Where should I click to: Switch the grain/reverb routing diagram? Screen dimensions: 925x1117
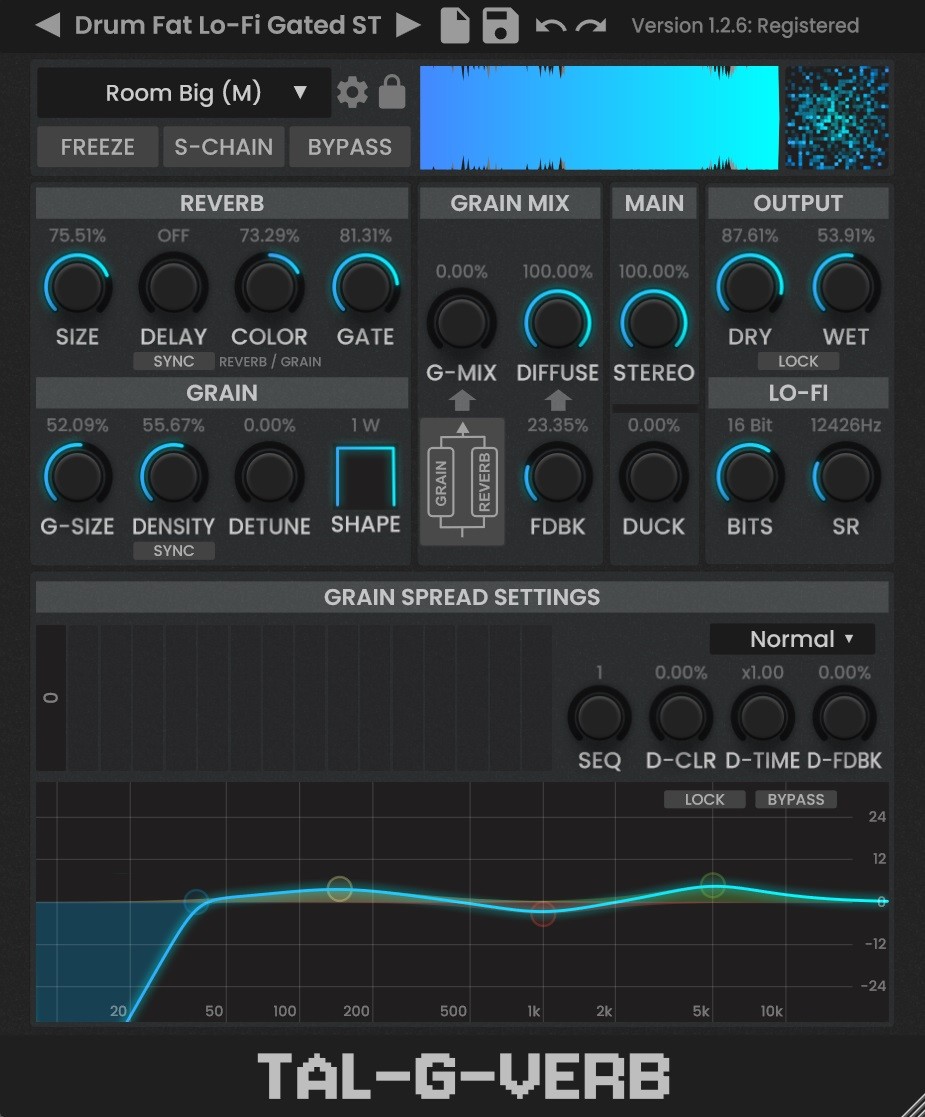[462, 482]
